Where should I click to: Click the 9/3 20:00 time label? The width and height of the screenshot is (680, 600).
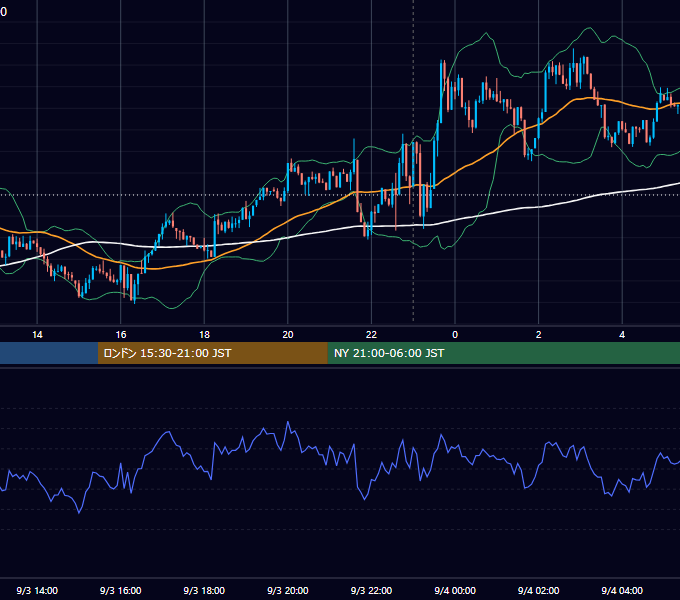tap(288, 590)
